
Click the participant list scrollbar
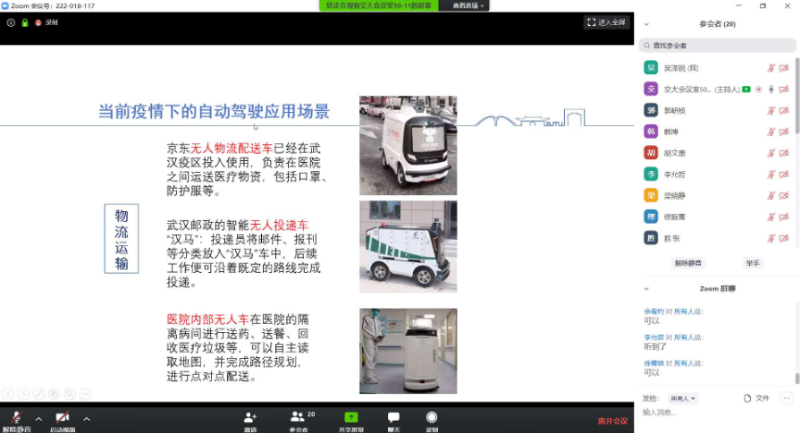coord(797,96)
